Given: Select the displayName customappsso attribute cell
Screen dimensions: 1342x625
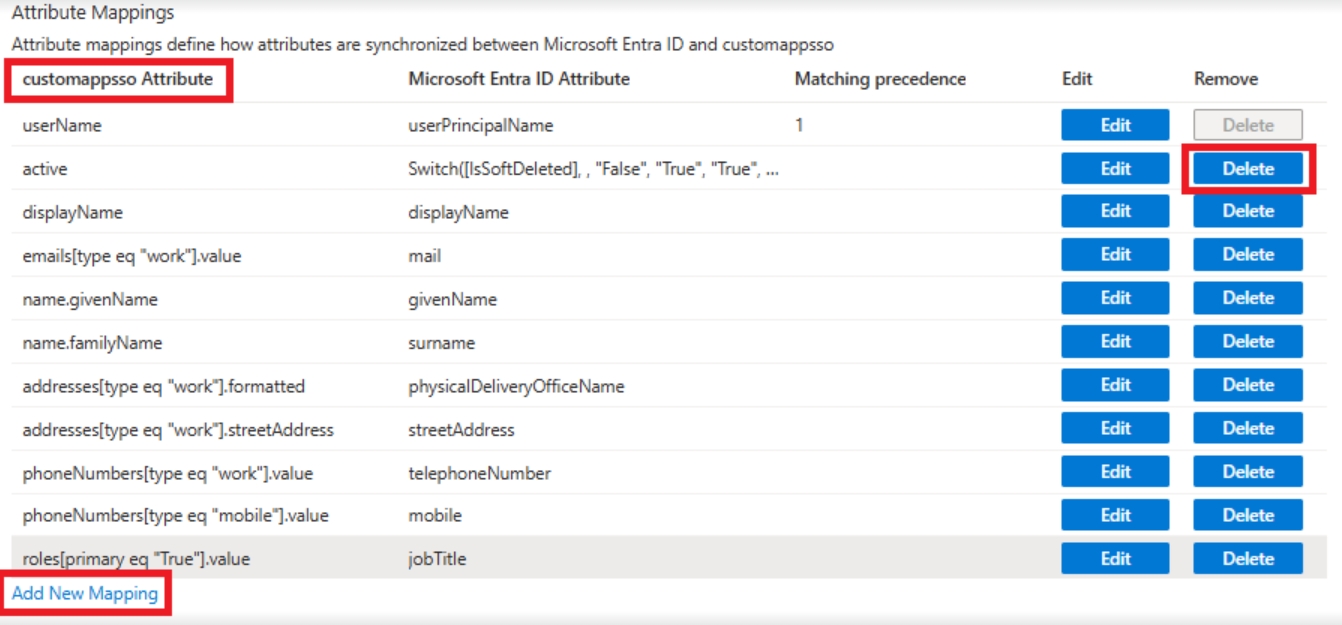Looking at the screenshot, I should tap(72, 212).
